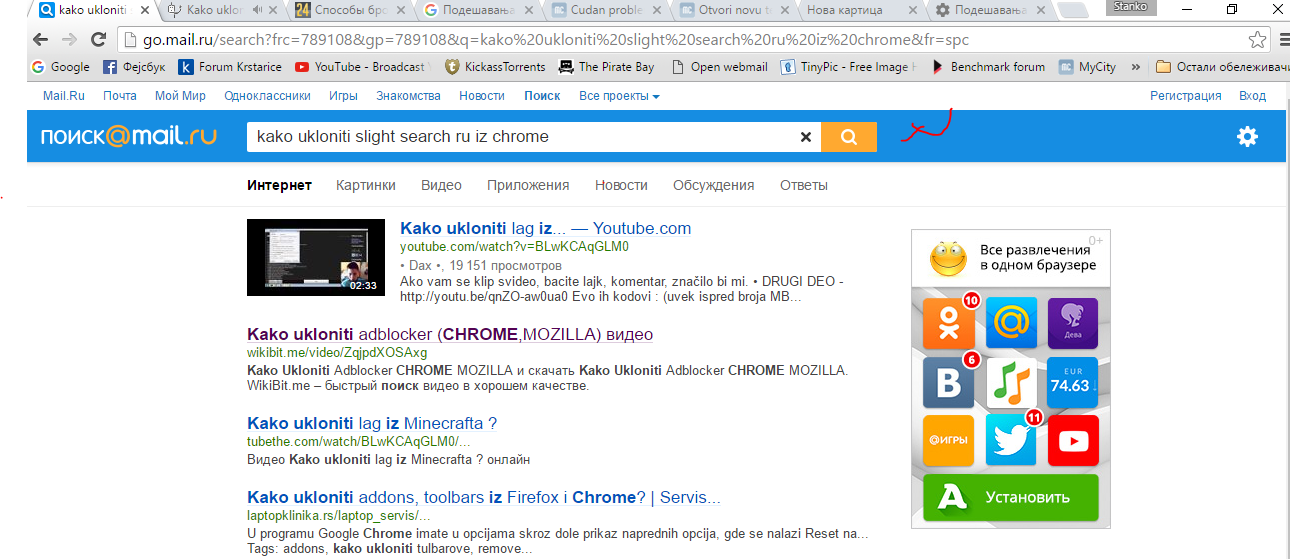The width and height of the screenshot is (1290, 559).
Task: Open The Pirate Bay bookmark
Action: pyautogui.click(x=606, y=67)
